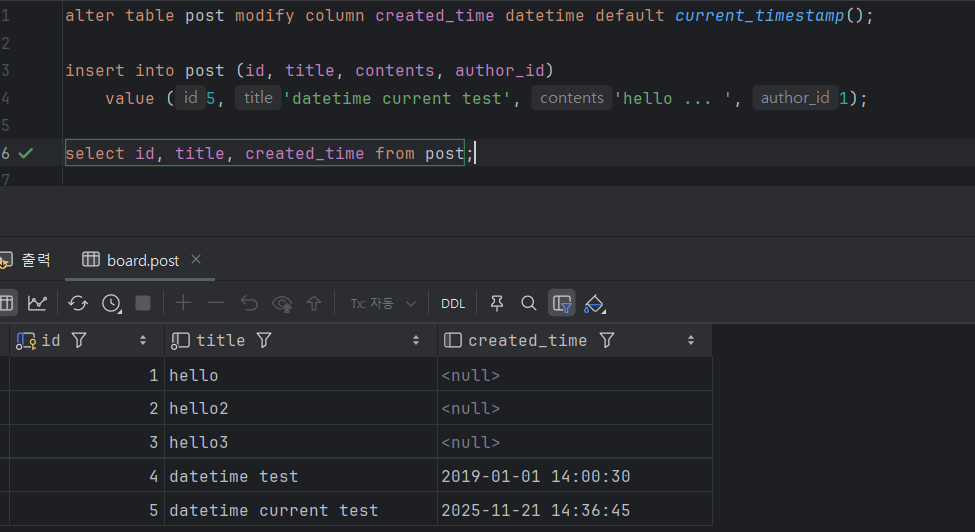Screen dimensions: 975x532
Task: Select the null created_time cell for hello3
Action: click(x=575, y=442)
